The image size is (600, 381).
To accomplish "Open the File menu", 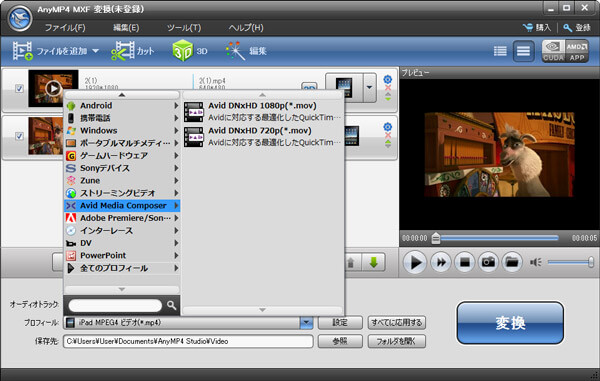I will 65,28.
